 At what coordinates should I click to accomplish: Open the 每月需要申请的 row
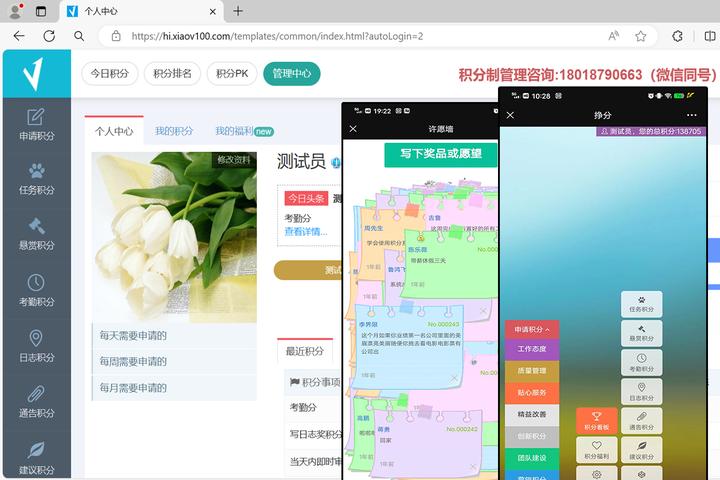point(174,388)
